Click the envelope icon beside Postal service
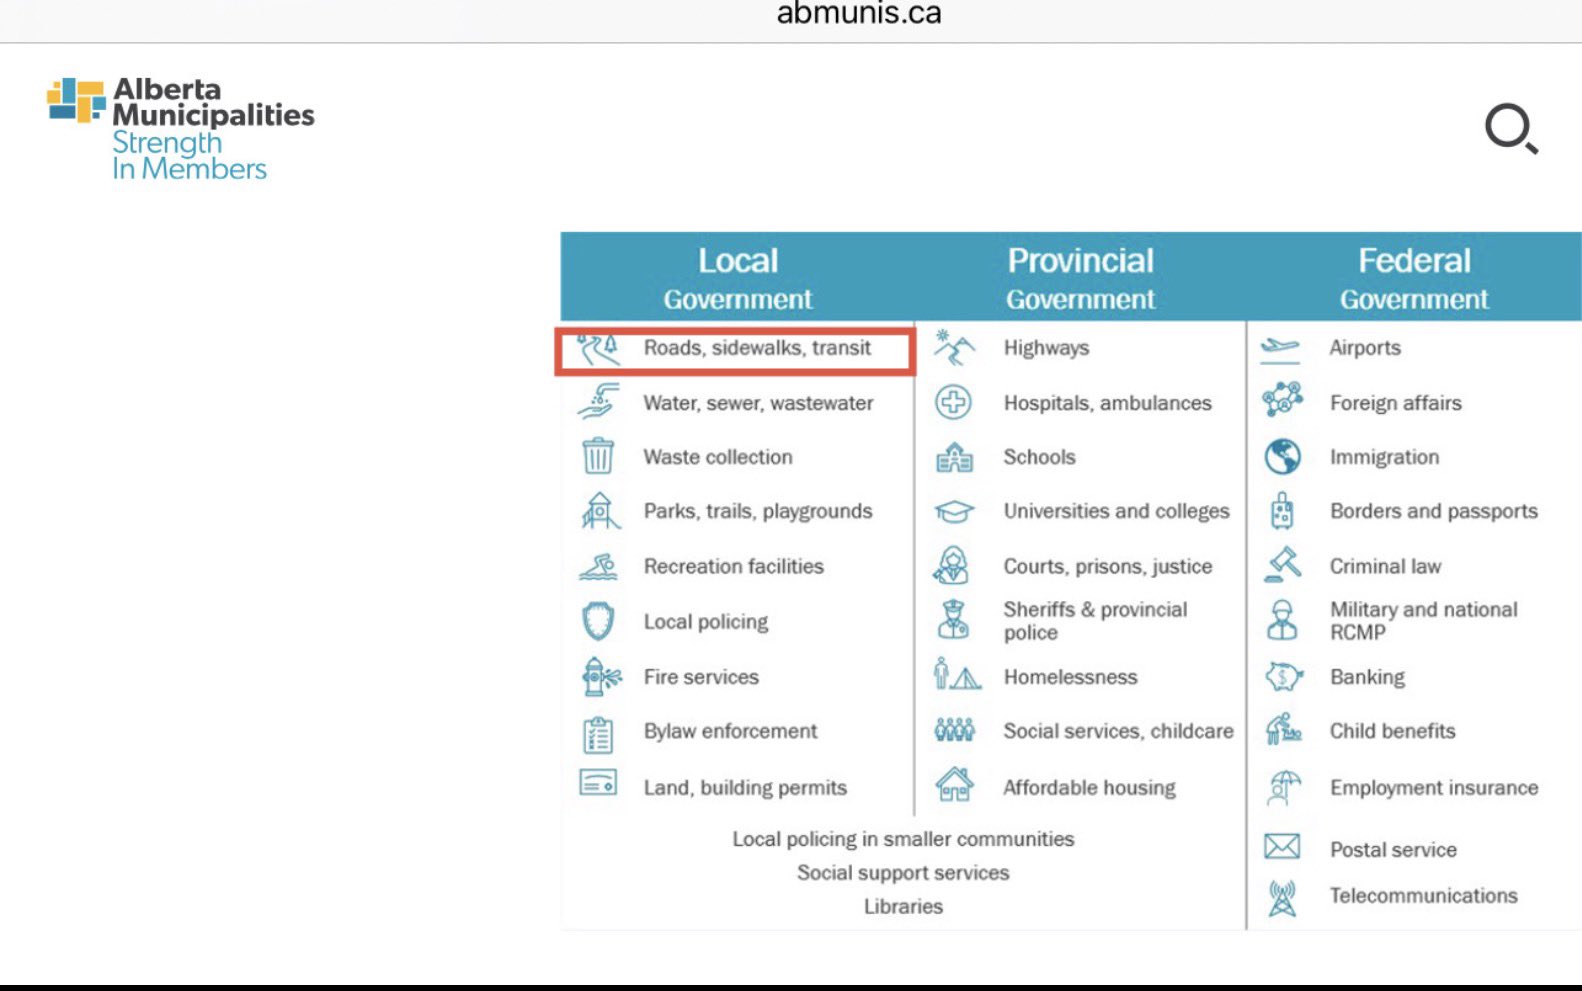 coord(1282,847)
